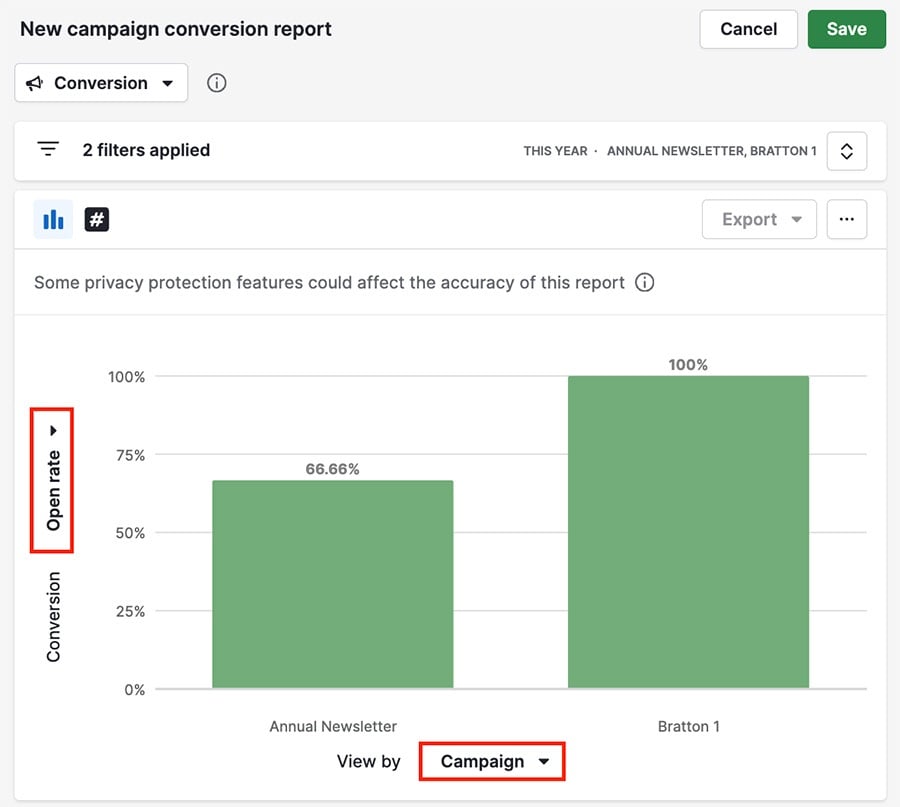The width and height of the screenshot is (900, 807).
Task: Open the privacy protection accuracy info icon
Action: click(645, 282)
